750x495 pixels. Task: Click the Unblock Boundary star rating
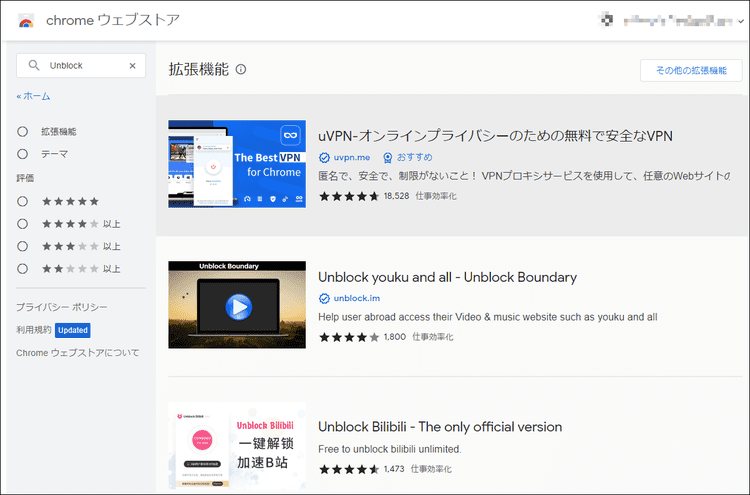(349, 337)
